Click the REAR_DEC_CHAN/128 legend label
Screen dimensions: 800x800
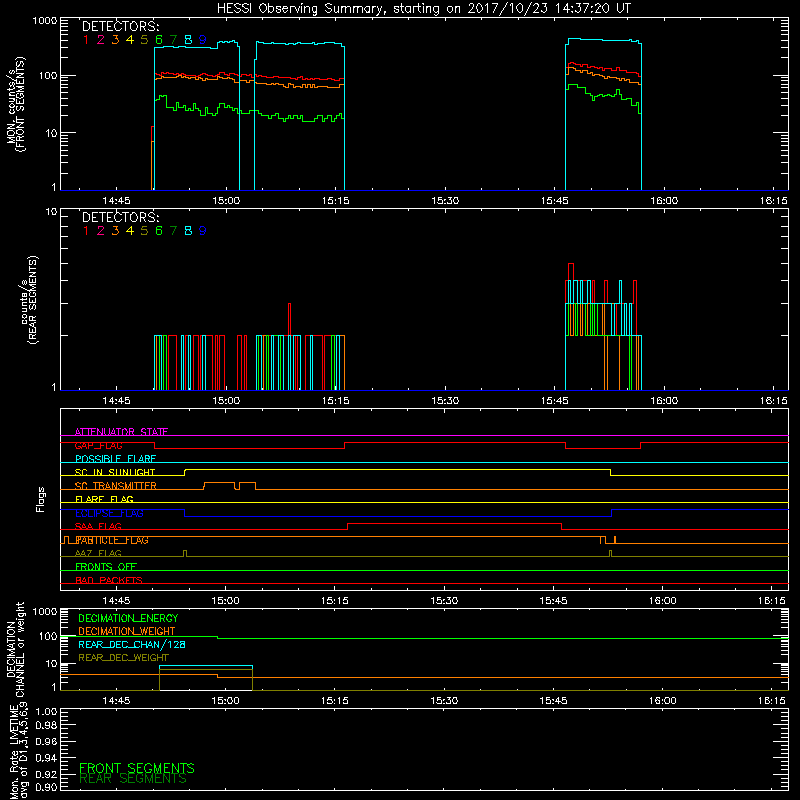coord(132,645)
